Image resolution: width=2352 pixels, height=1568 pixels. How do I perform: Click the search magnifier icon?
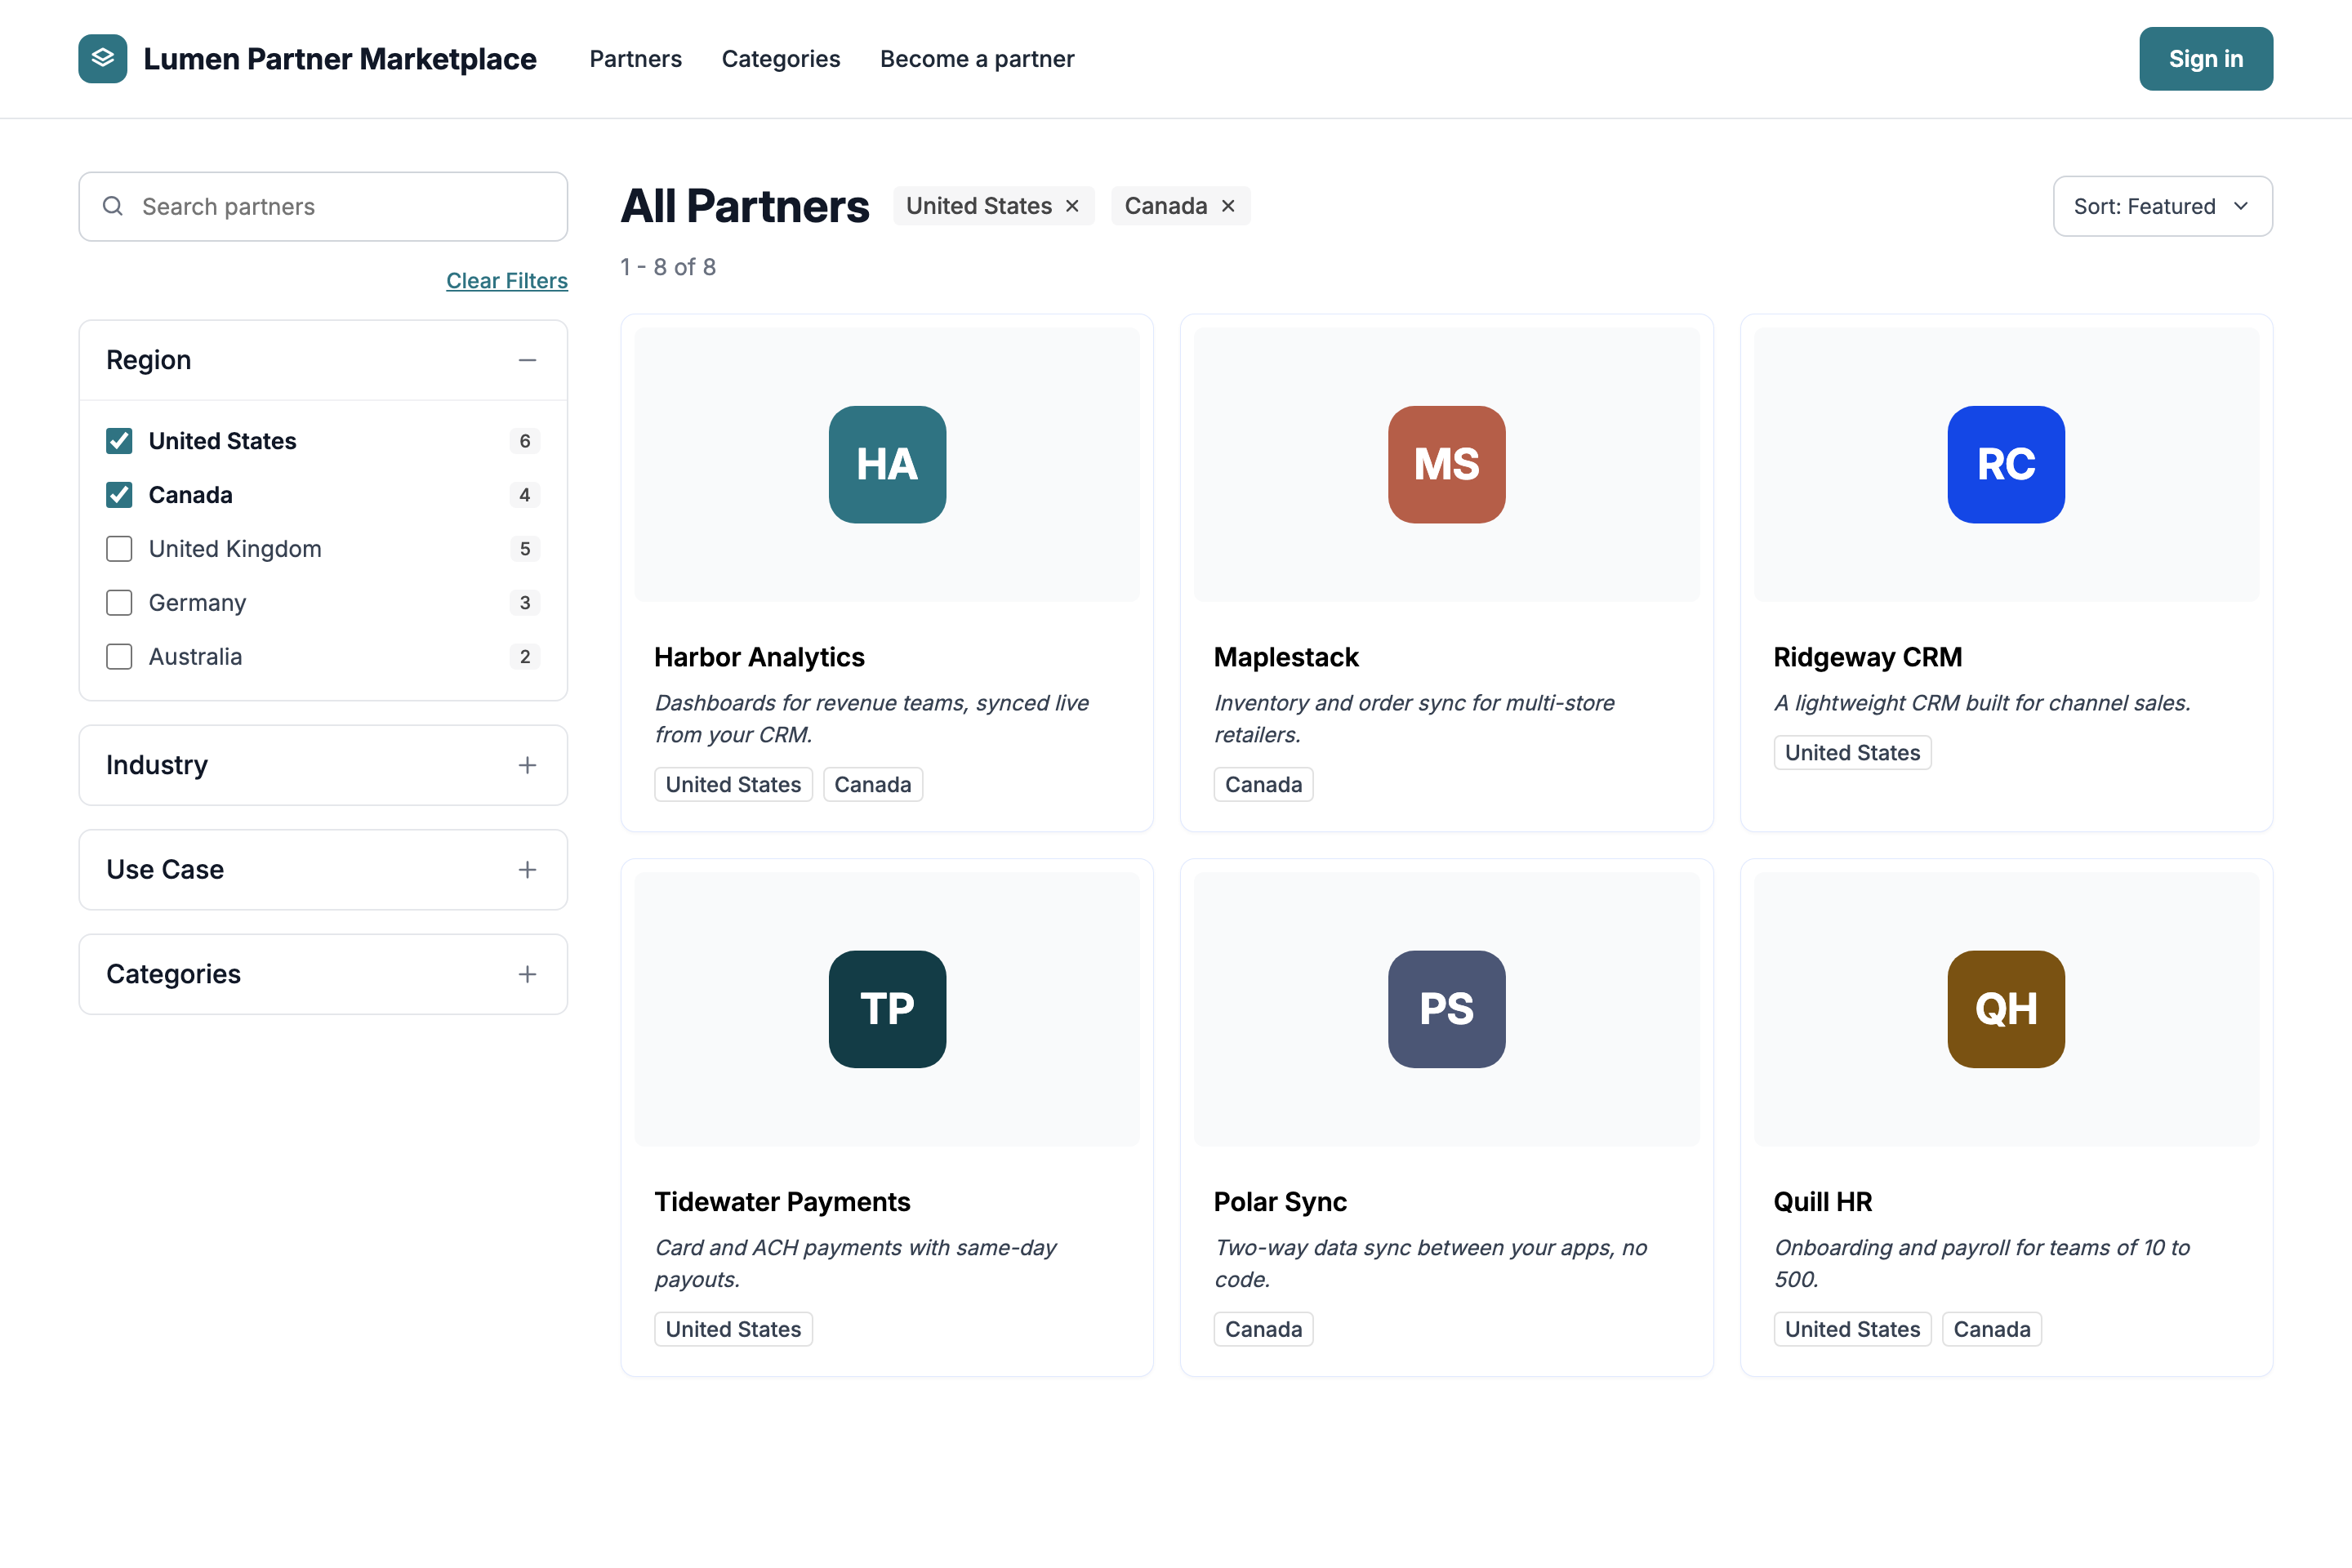[113, 206]
